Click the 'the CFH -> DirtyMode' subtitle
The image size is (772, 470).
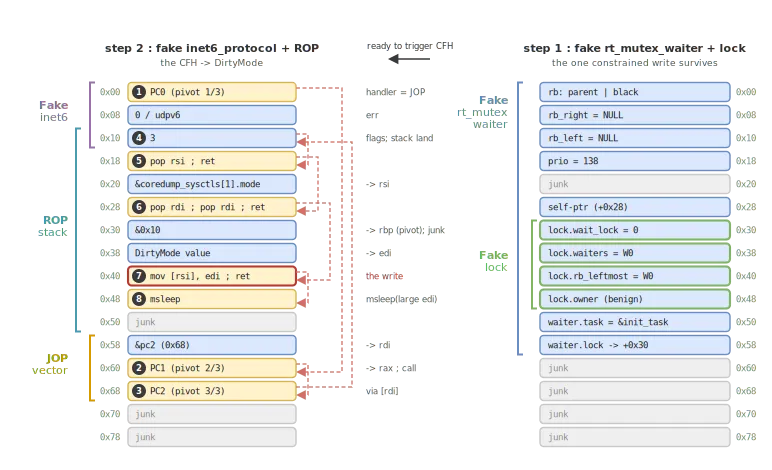tap(211, 63)
